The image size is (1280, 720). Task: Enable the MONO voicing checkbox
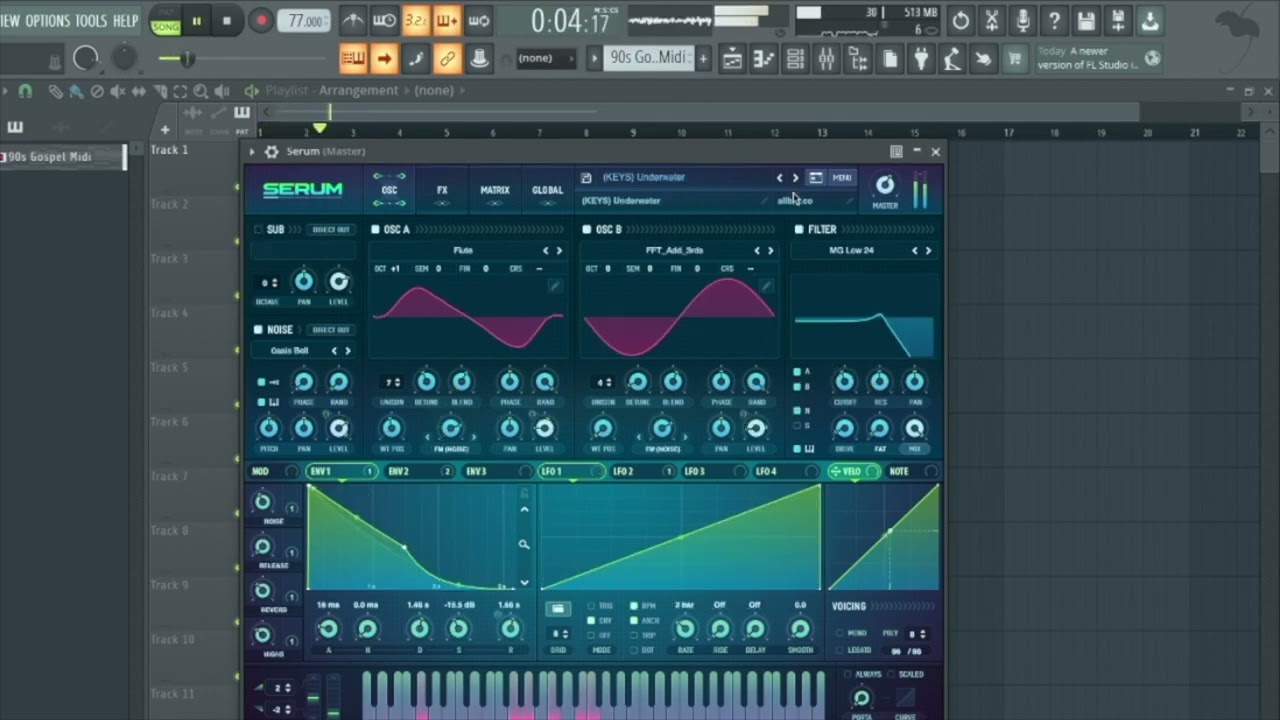(x=839, y=634)
